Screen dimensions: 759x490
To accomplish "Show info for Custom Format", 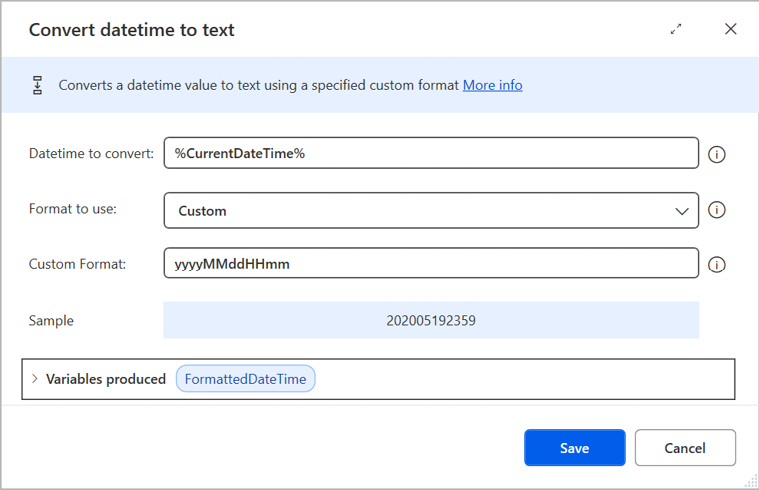I will click(716, 264).
